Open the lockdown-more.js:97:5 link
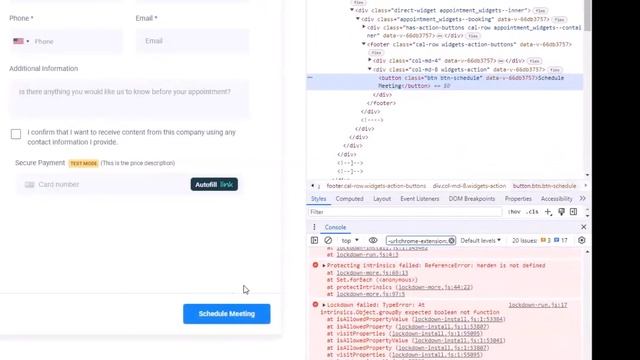 370,294
